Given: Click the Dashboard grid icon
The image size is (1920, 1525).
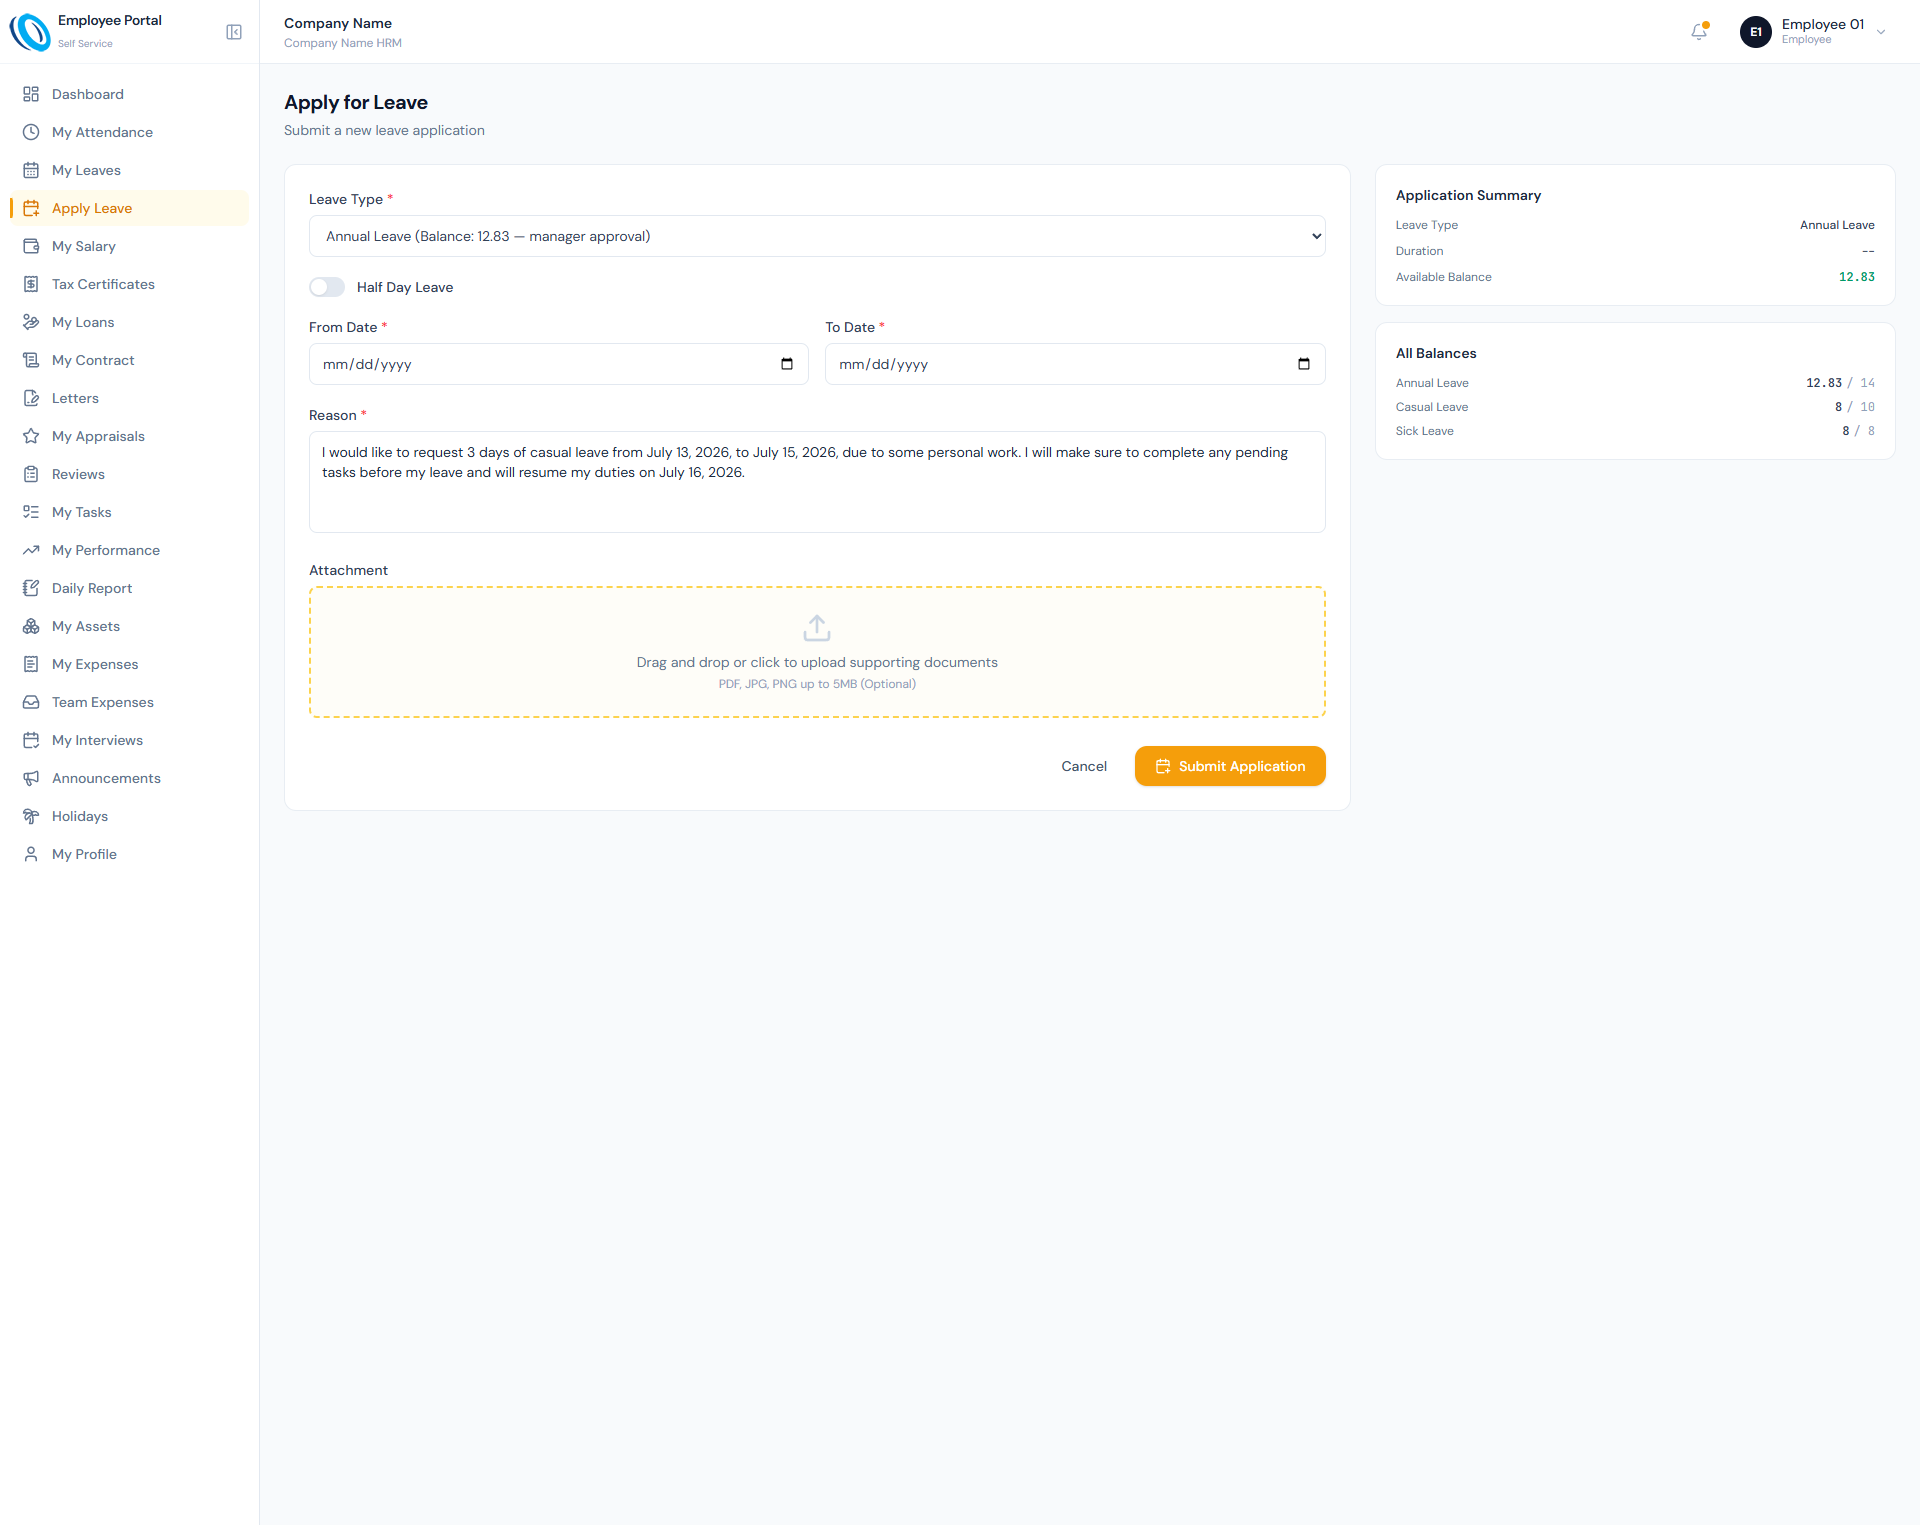Looking at the screenshot, I should (31, 94).
